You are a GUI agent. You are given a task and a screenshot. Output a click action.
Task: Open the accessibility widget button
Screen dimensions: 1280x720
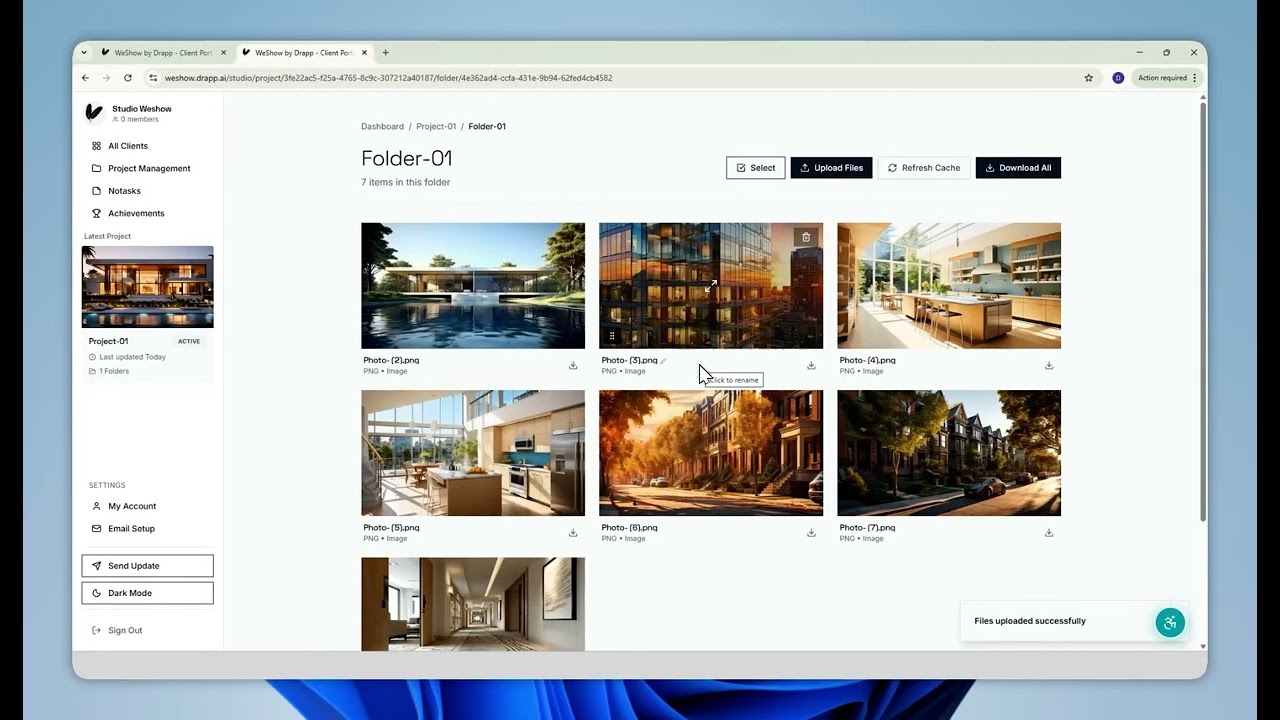click(1170, 622)
